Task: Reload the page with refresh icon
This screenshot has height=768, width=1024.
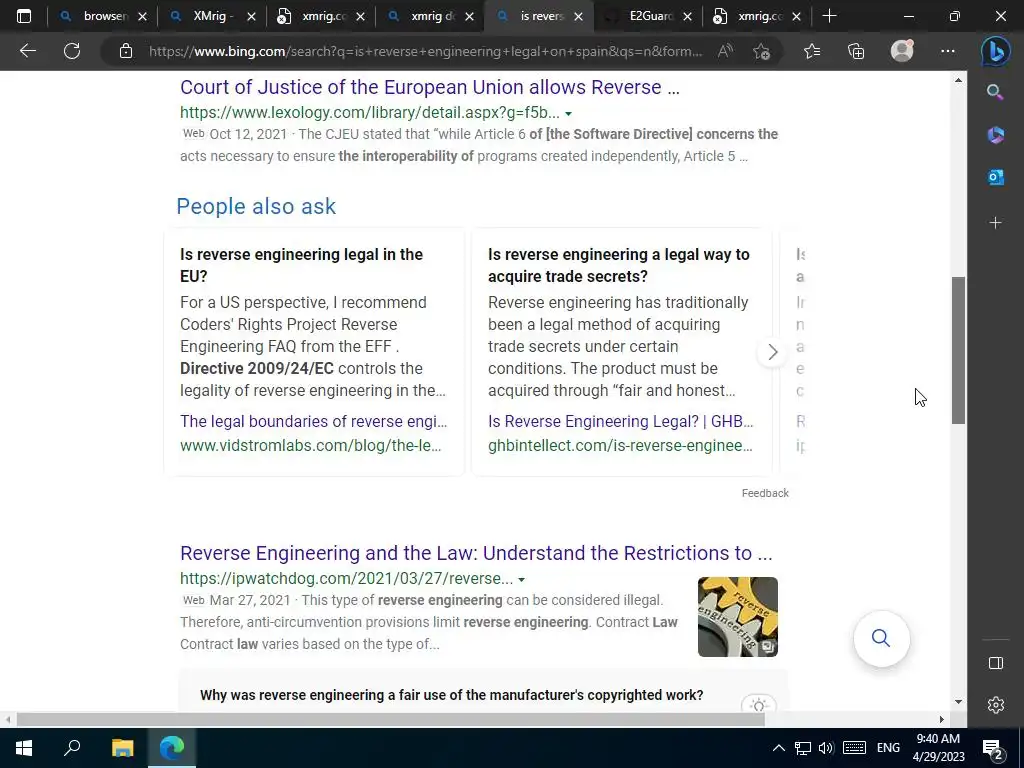Action: pos(72,51)
